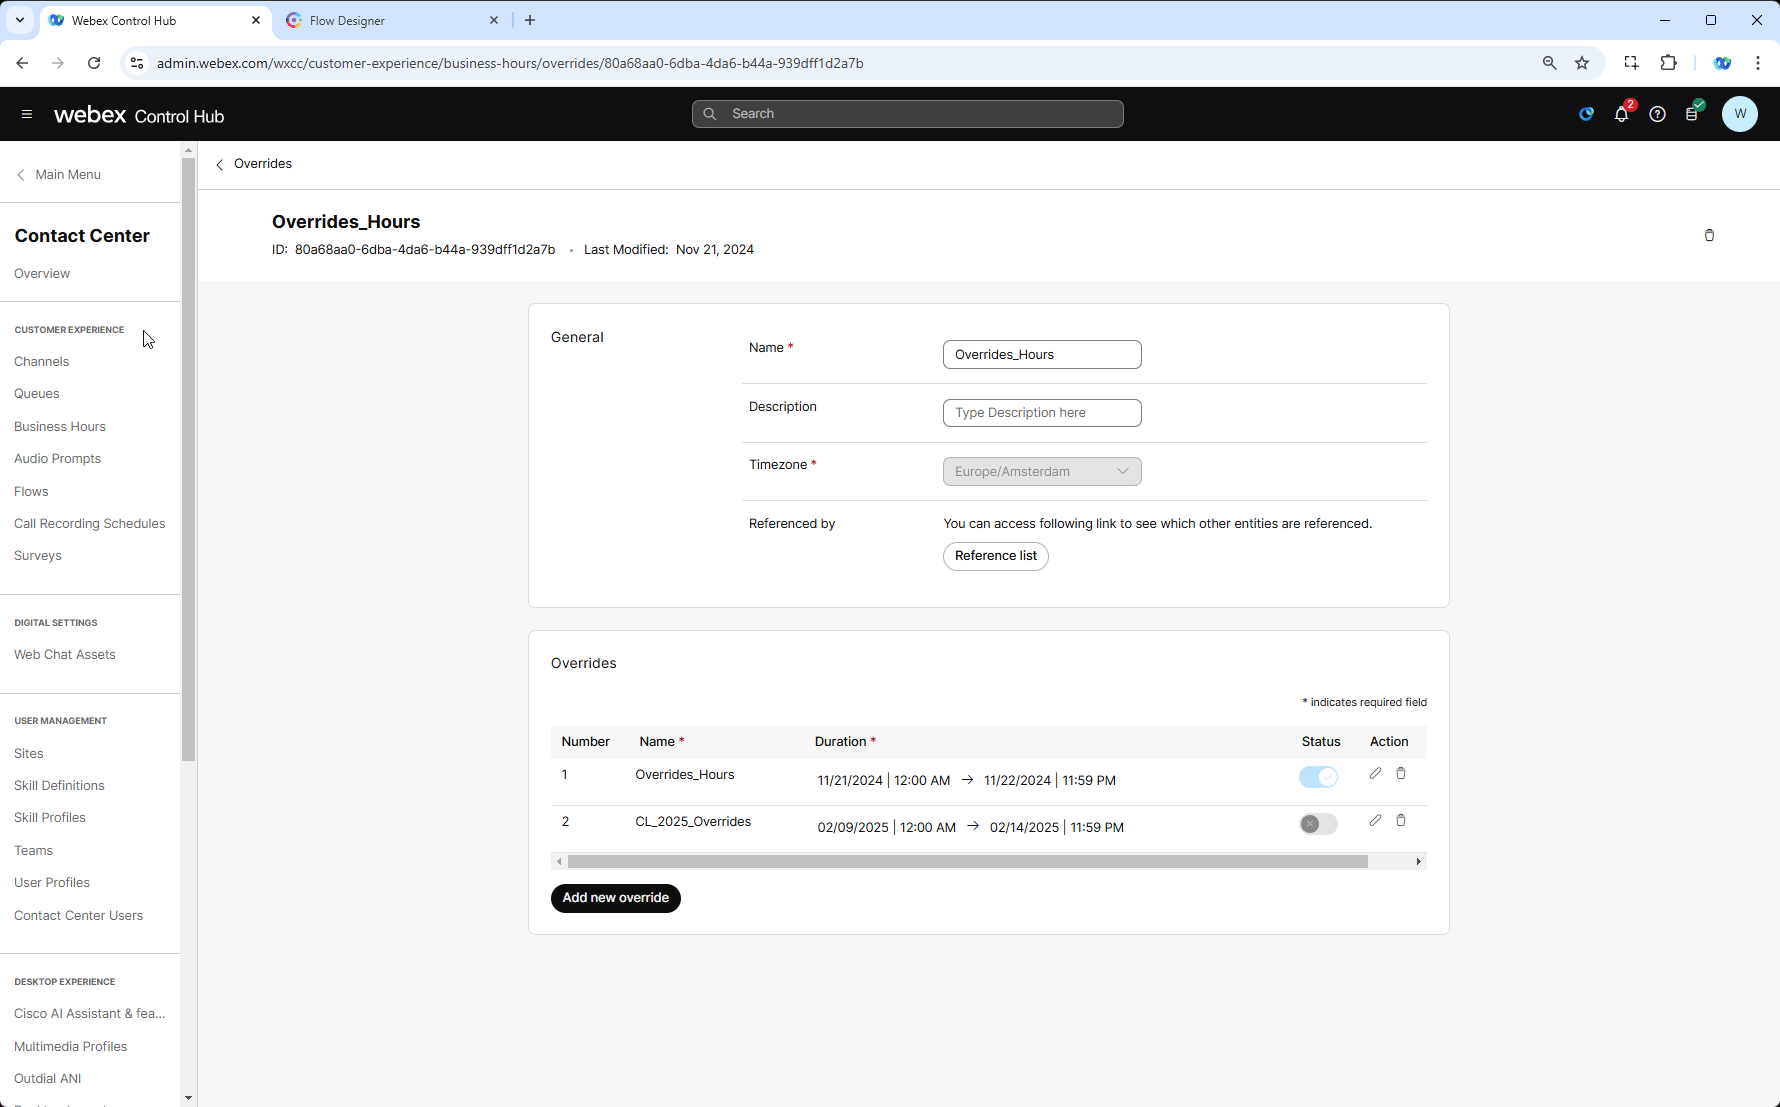Open Queues in sidebar
Screen dimensions: 1780x1107
[37, 394]
